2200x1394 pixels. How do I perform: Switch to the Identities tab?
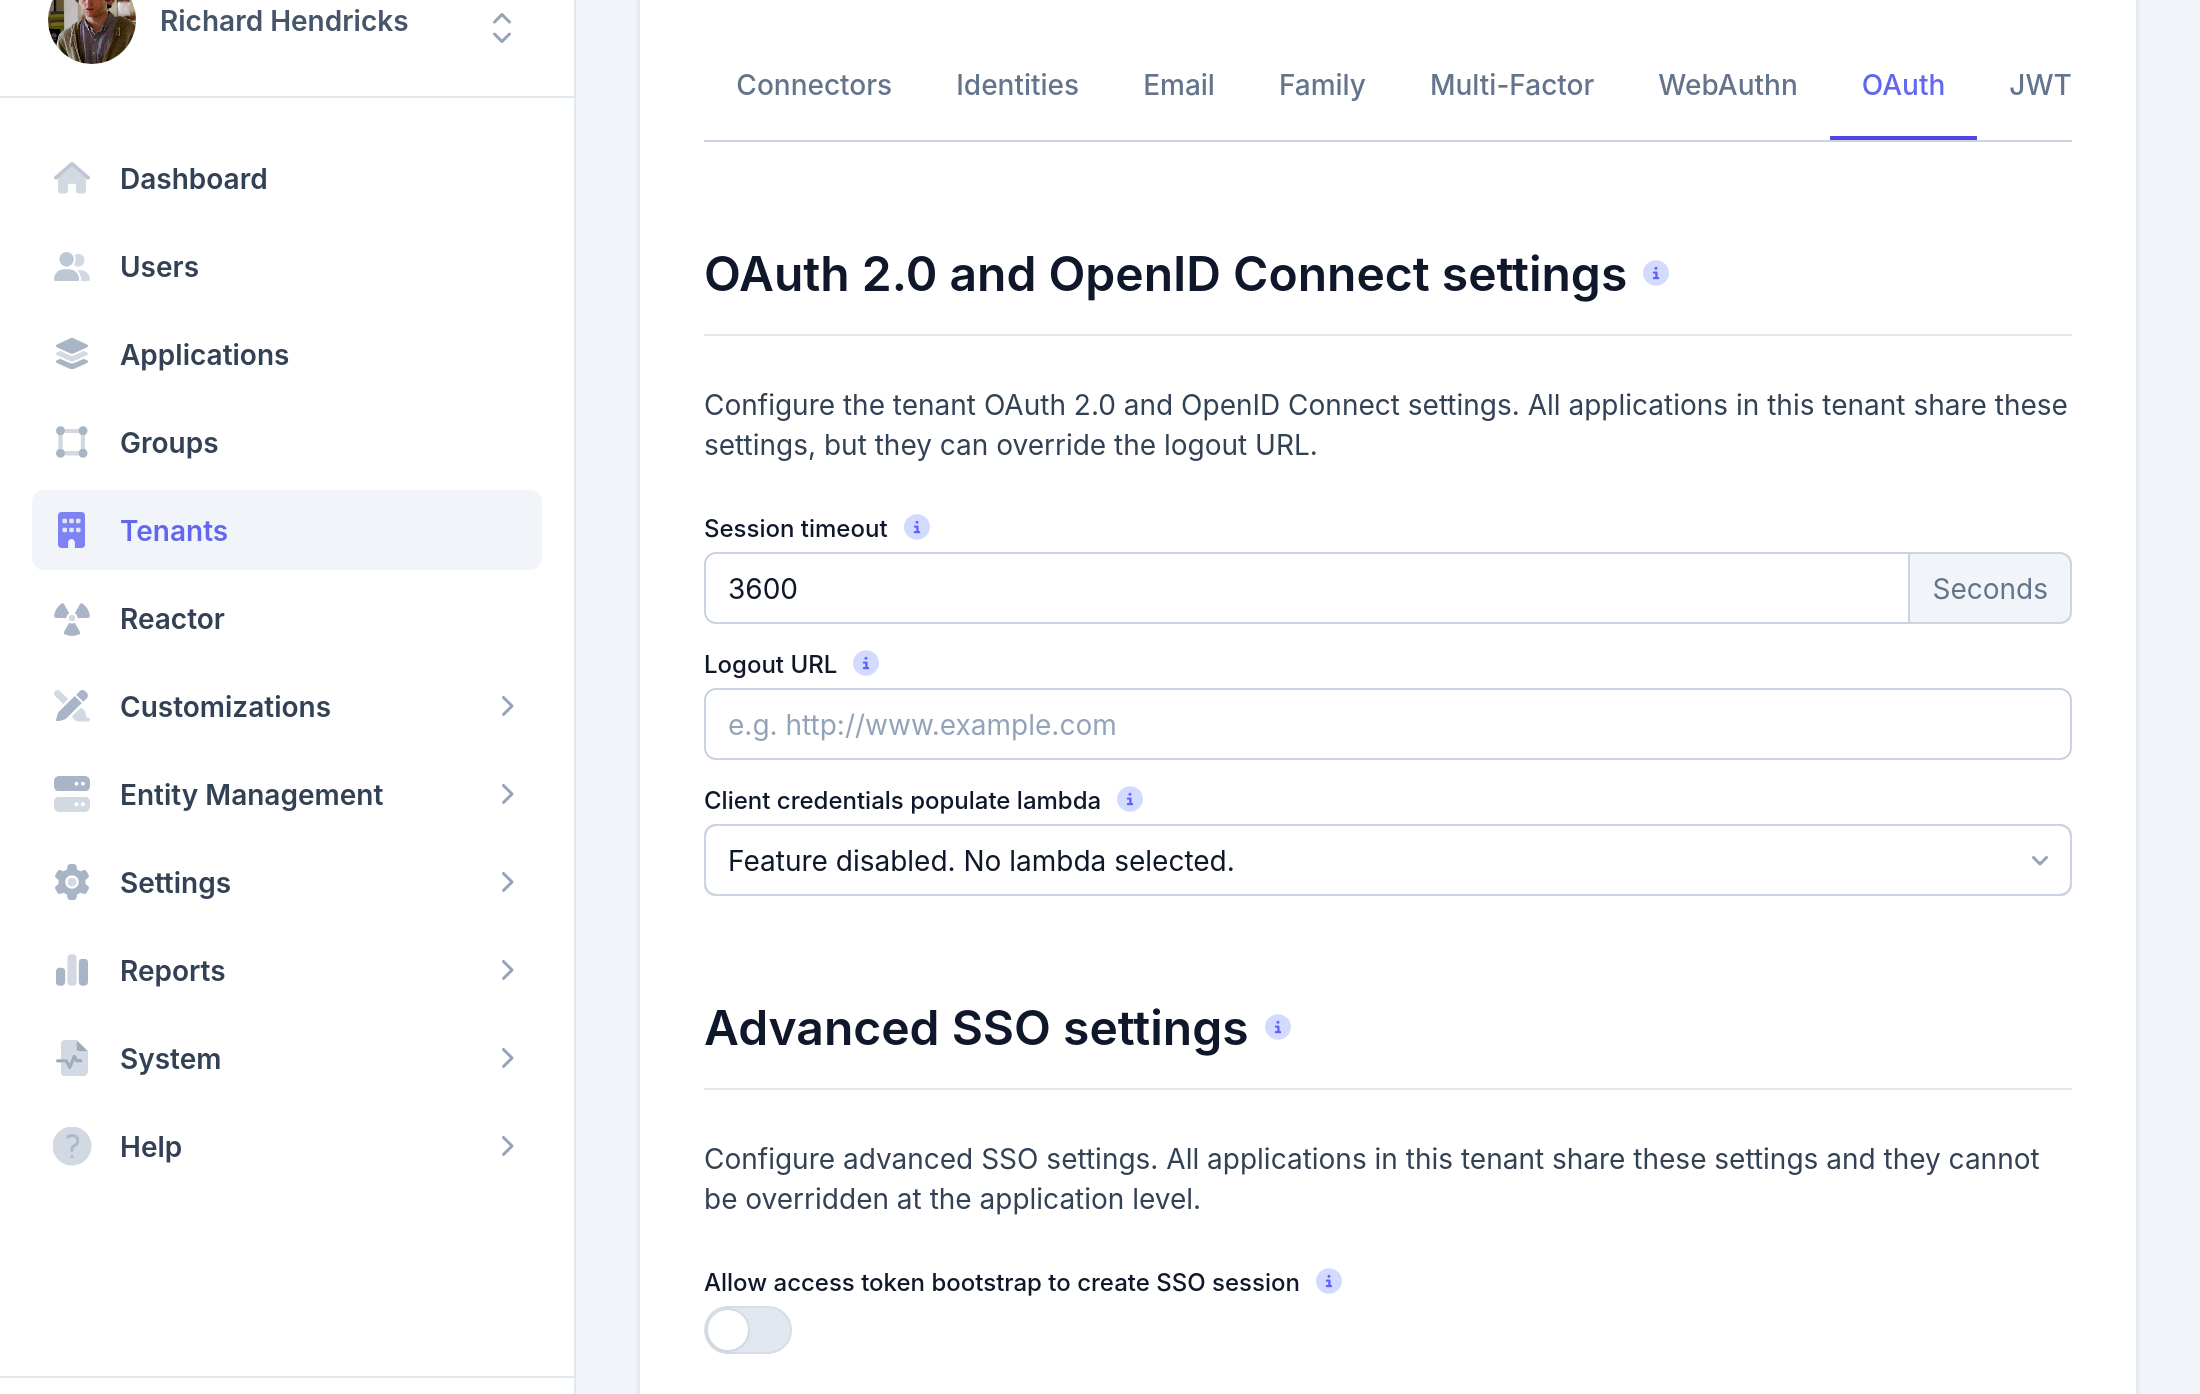click(1017, 85)
